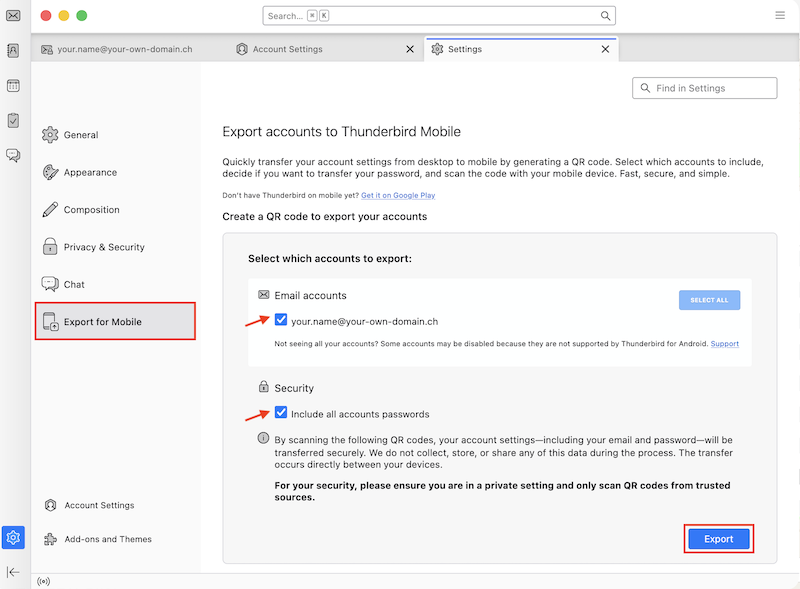This screenshot has height=589, width=800.
Task: Open the Chat space icon in the left spaces bar
Action: pos(13,155)
